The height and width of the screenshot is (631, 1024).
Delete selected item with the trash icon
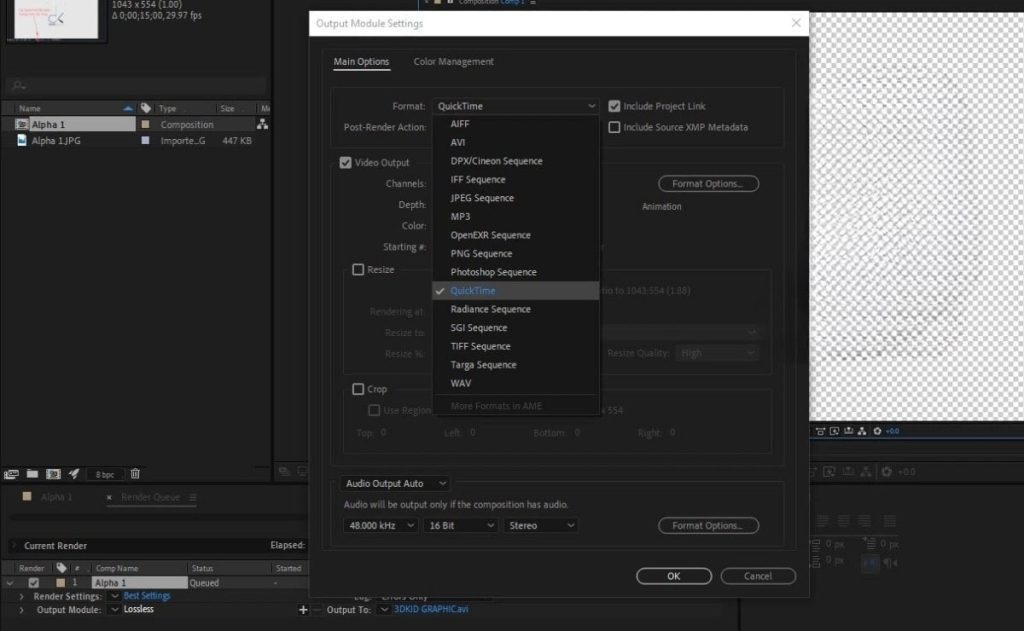pos(135,473)
